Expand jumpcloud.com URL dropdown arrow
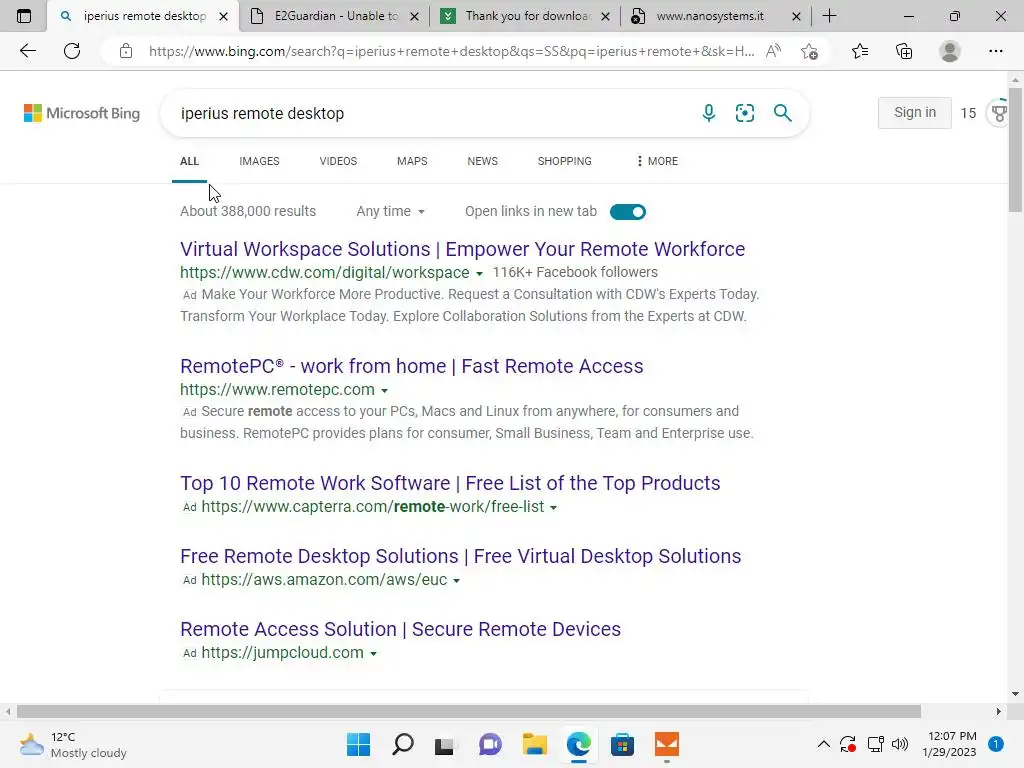The image size is (1024, 768). point(374,654)
